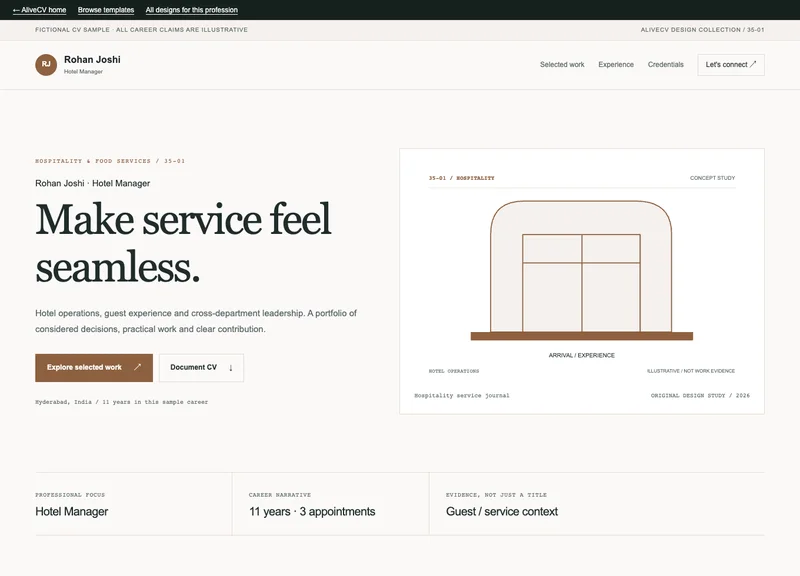Click the Explore selected work button
The height and width of the screenshot is (576, 800).
(x=94, y=367)
